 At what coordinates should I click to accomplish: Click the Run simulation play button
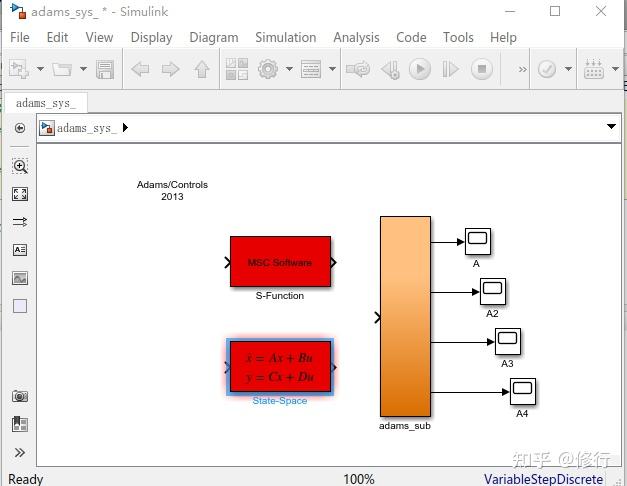click(x=419, y=69)
